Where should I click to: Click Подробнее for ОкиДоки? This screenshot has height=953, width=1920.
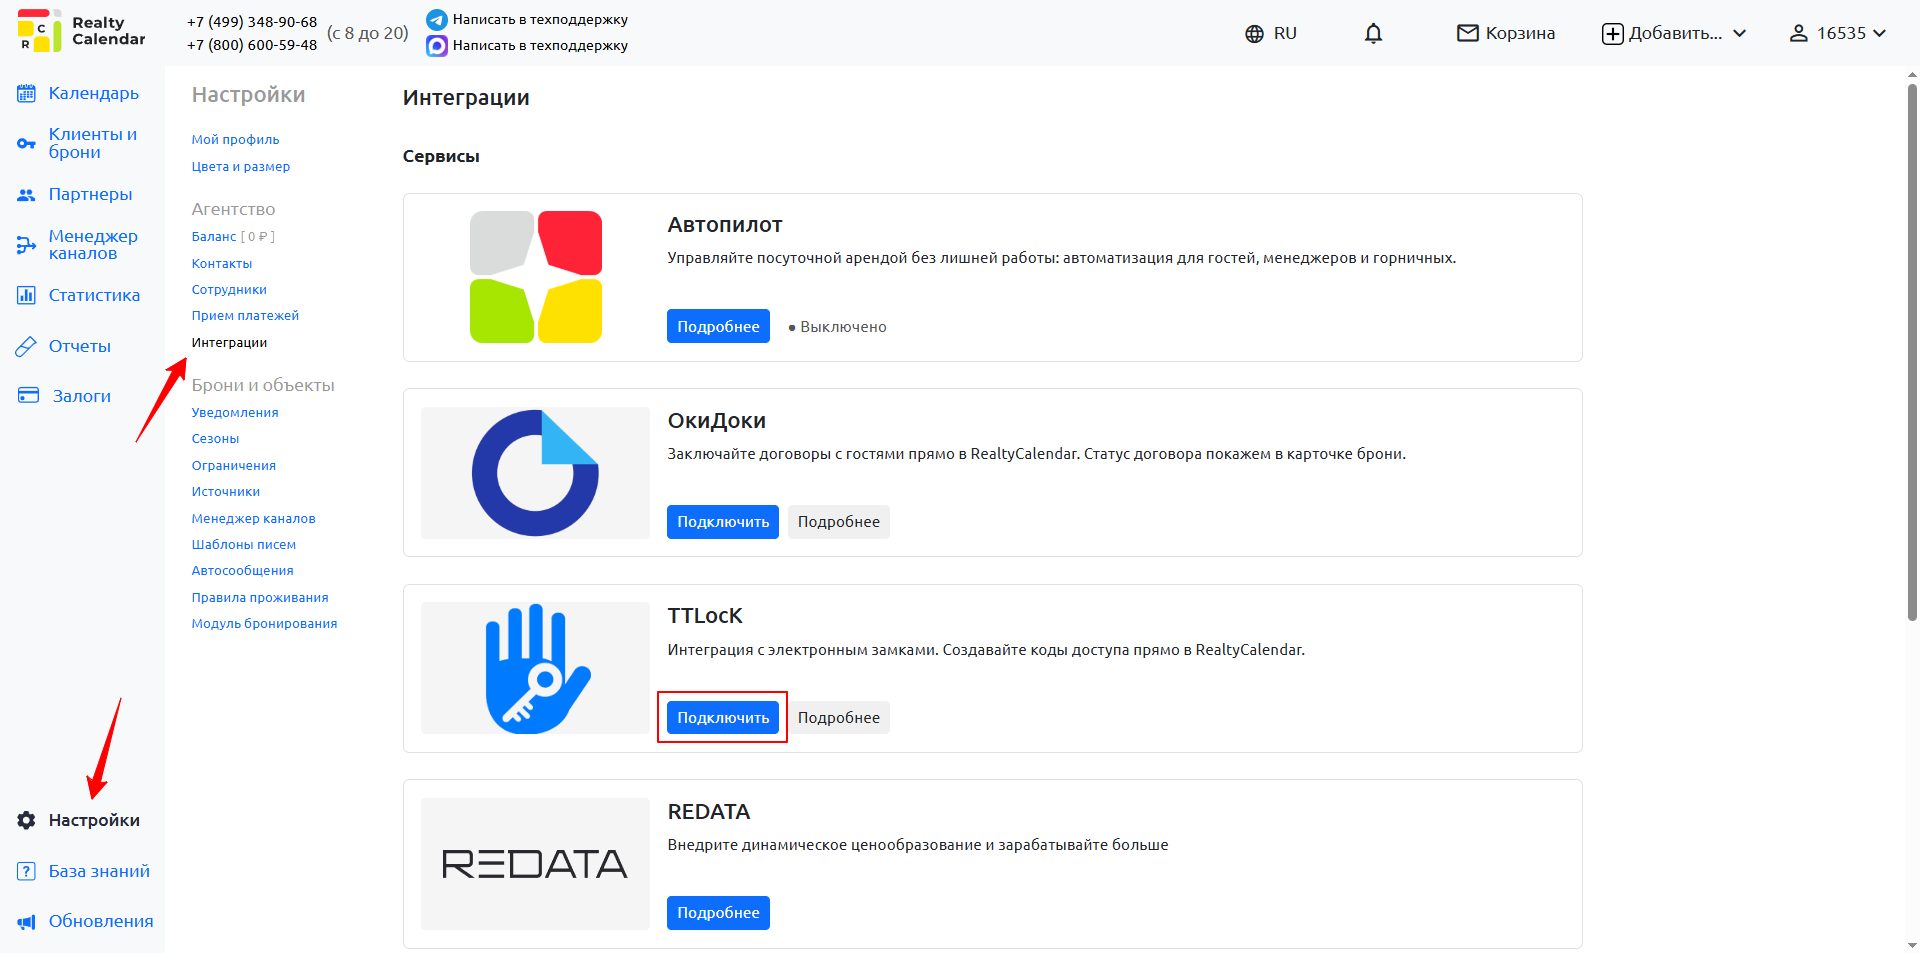coord(839,522)
